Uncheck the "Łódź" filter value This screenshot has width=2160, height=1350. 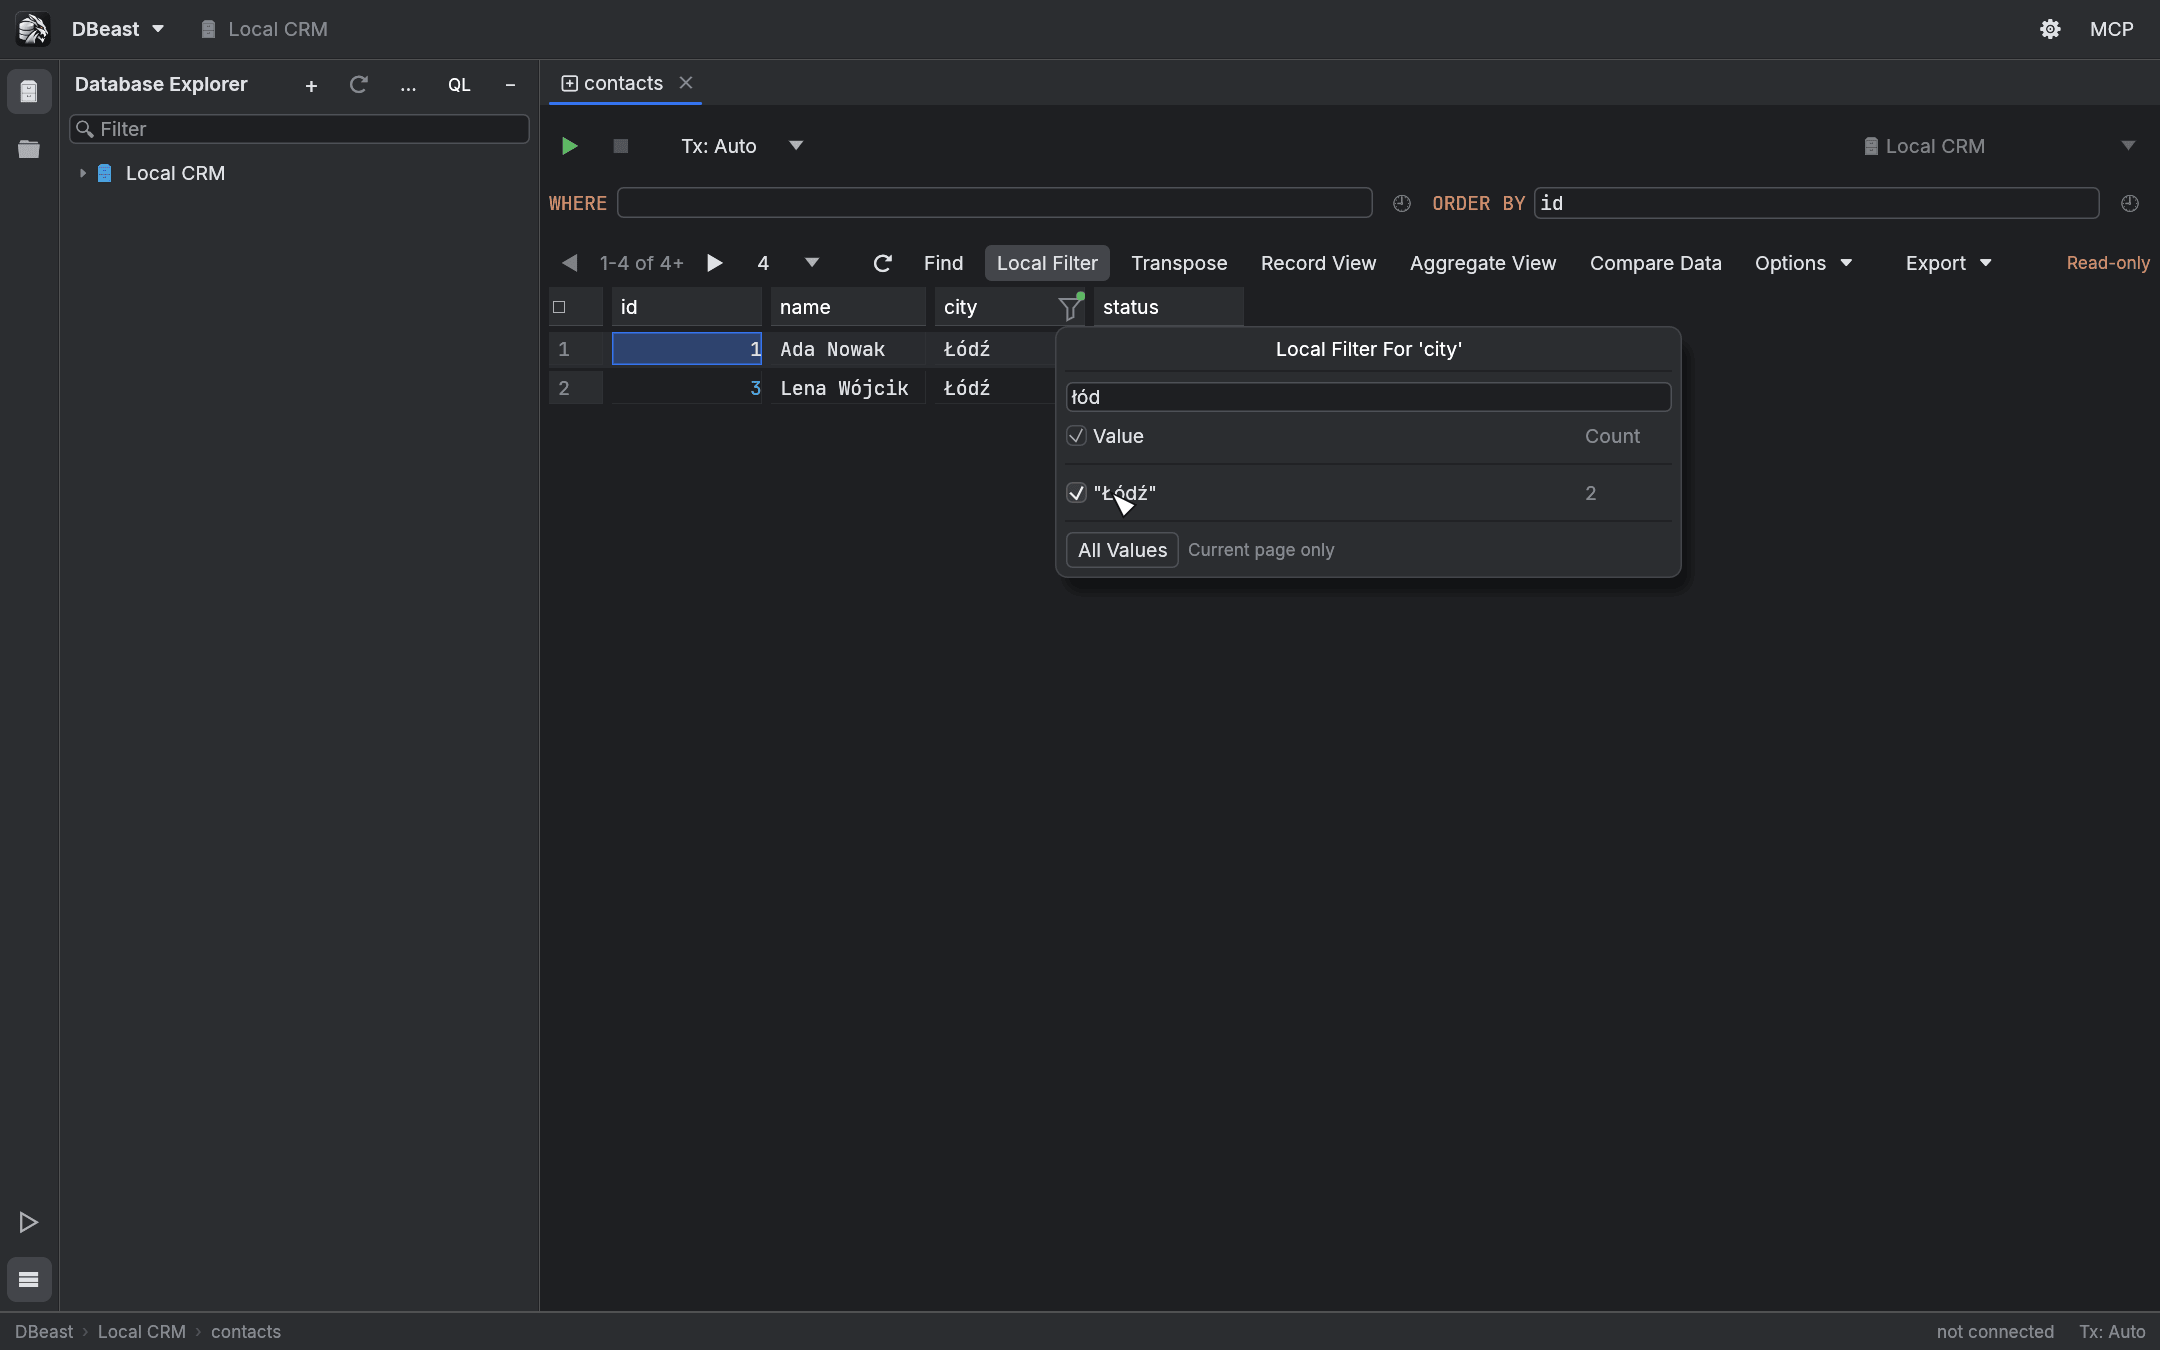[1076, 493]
